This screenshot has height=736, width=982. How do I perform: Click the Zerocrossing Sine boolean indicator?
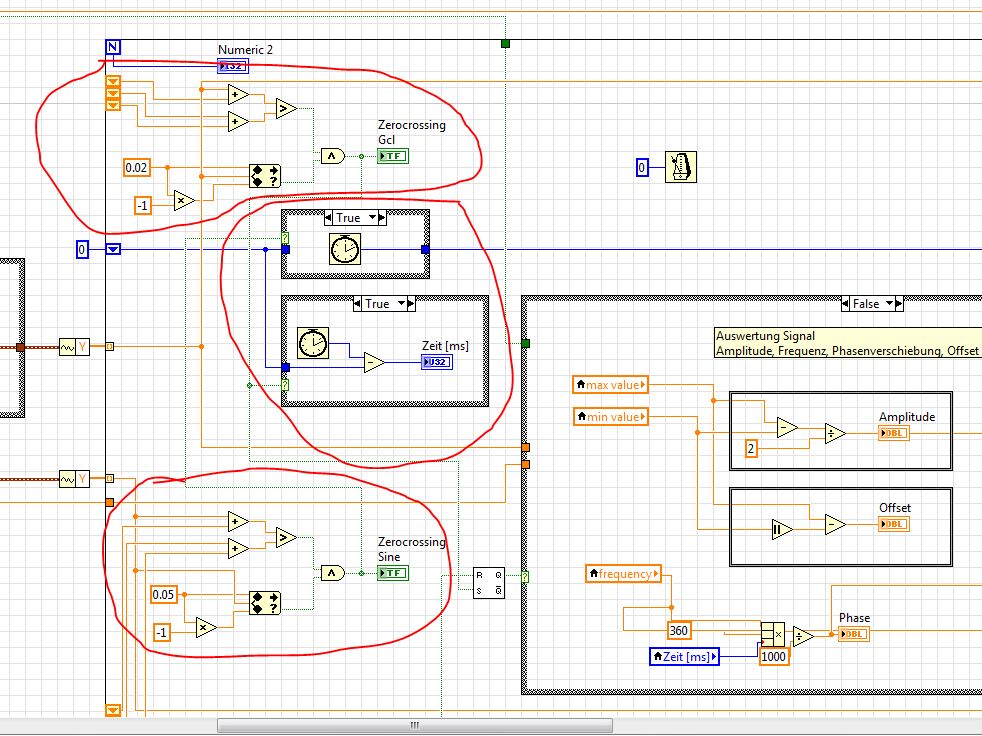[x=393, y=573]
